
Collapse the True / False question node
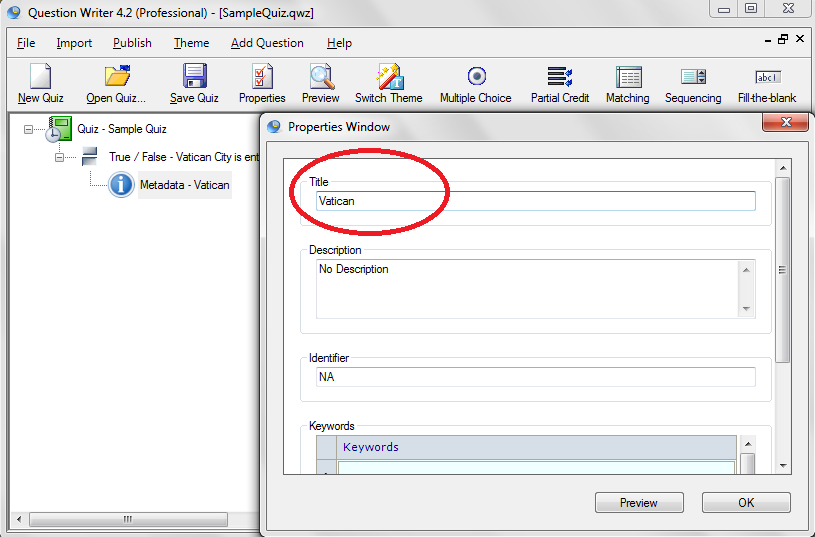coord(59,157)
